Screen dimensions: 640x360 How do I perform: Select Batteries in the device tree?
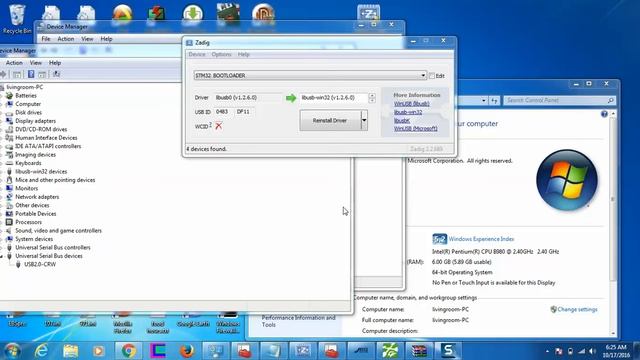pyautogui.click(x=26, y=96)
